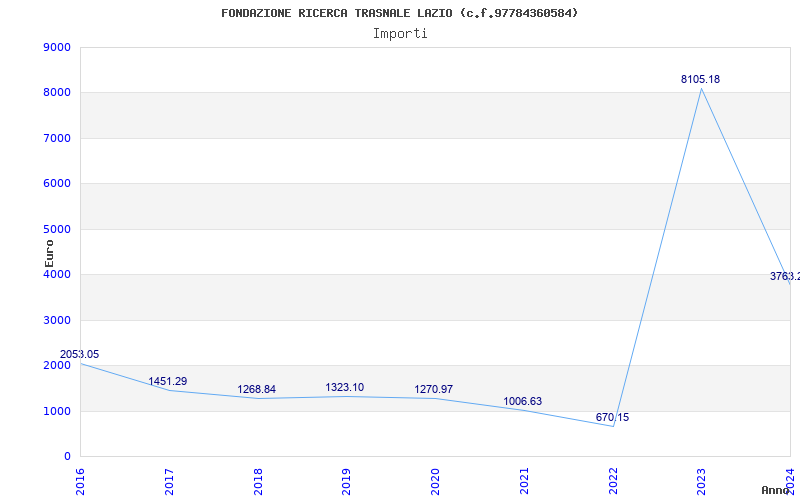Click the y-axis value 5000
This screenshot has height=500, width=800.
pyautogui.click(x=57, y=229)
